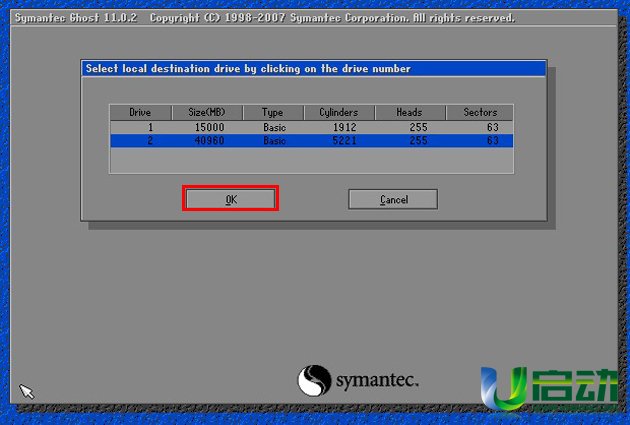Click the Sectors column header
The height and width of the screenshot is (425, 630).
480,112
